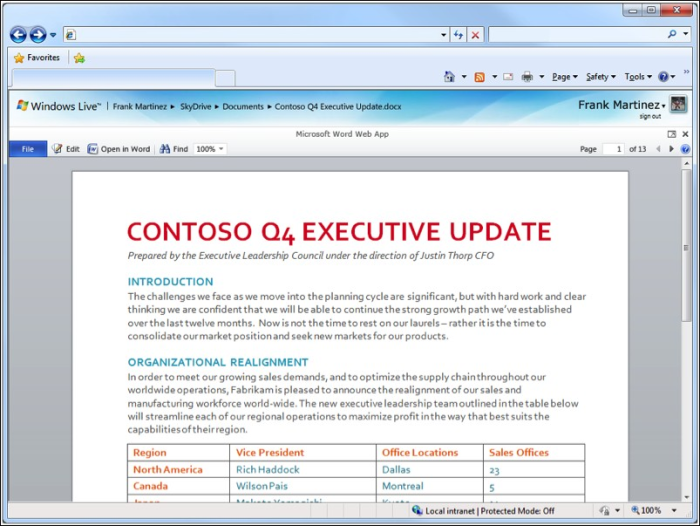Open the Print dropdown arrow
The width and height of the screenshot is (700, 526).
542,77
